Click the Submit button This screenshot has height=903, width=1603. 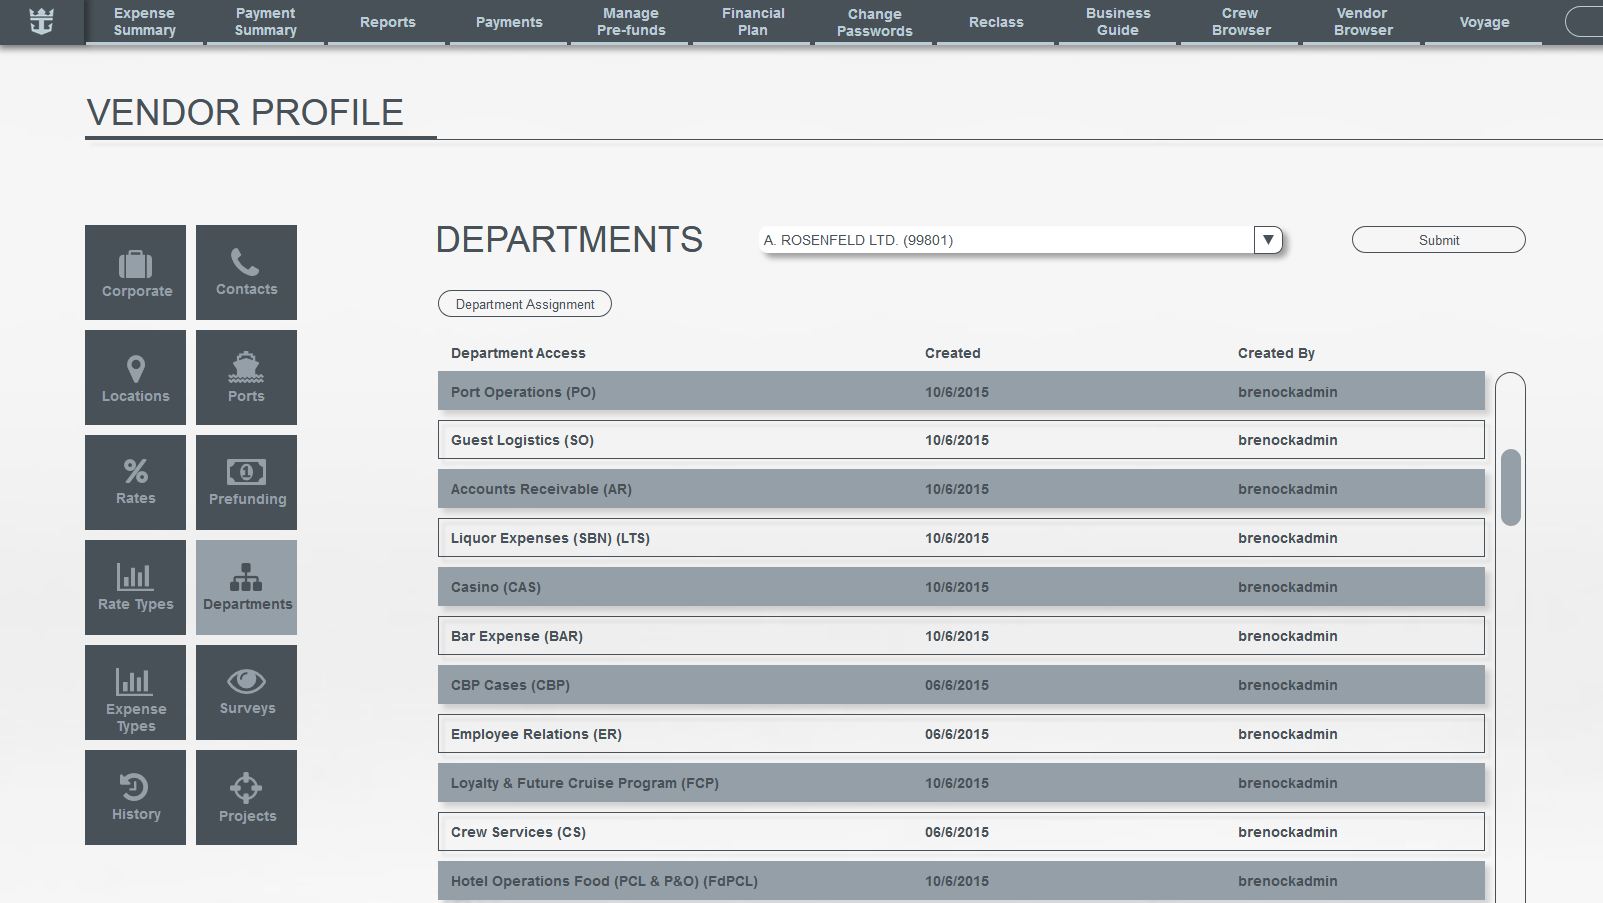pyautogui.click(x=1438, y=240)
